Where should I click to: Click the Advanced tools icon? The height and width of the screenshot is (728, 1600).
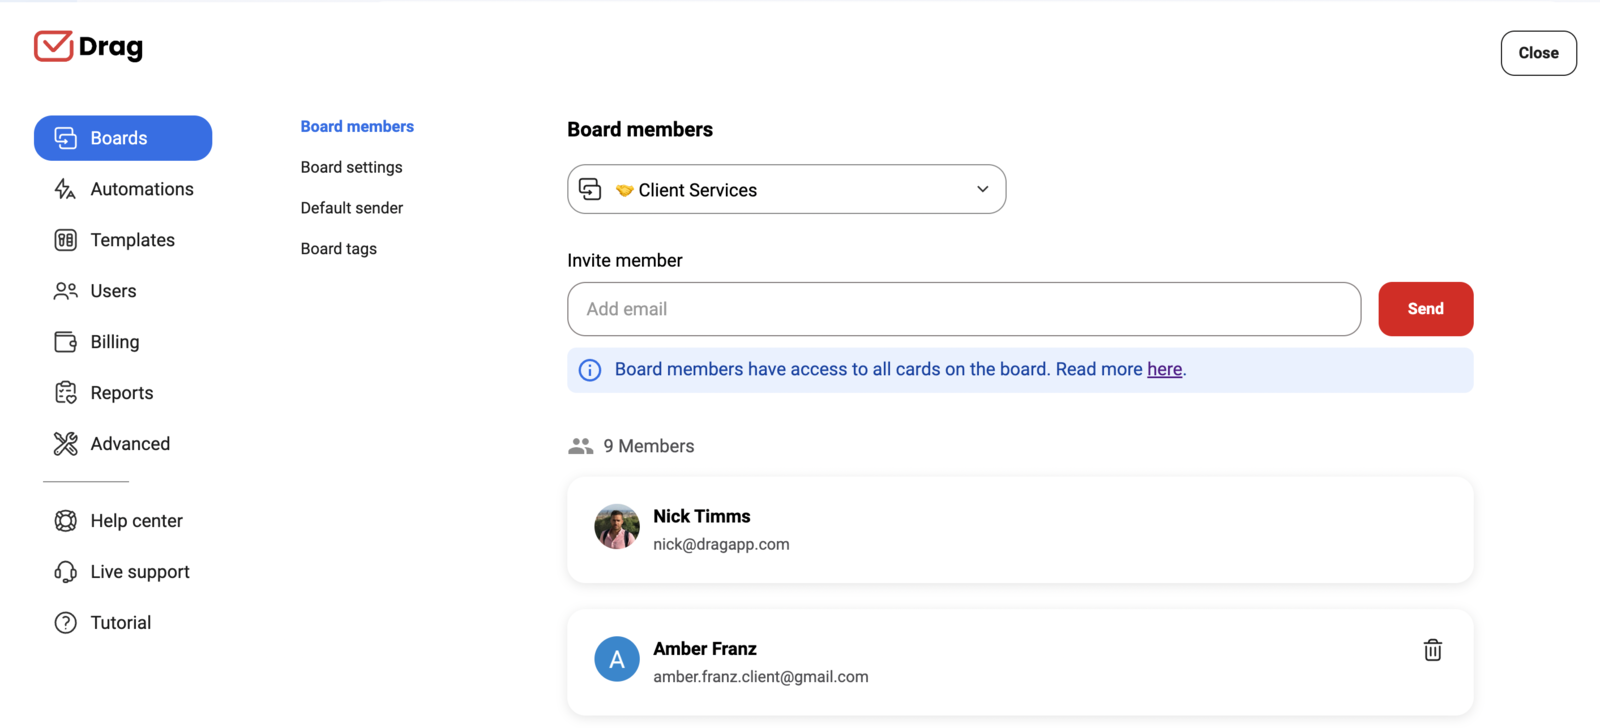66,444
